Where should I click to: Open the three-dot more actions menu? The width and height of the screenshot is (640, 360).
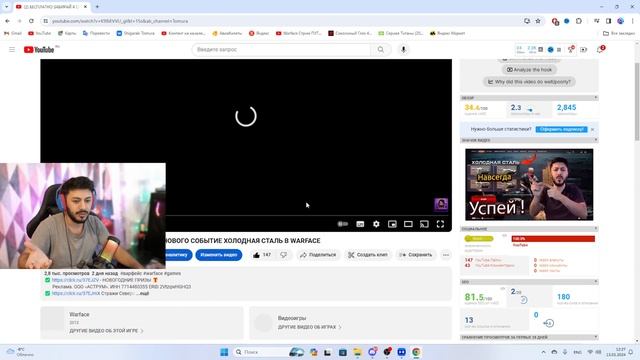[446, 255]
